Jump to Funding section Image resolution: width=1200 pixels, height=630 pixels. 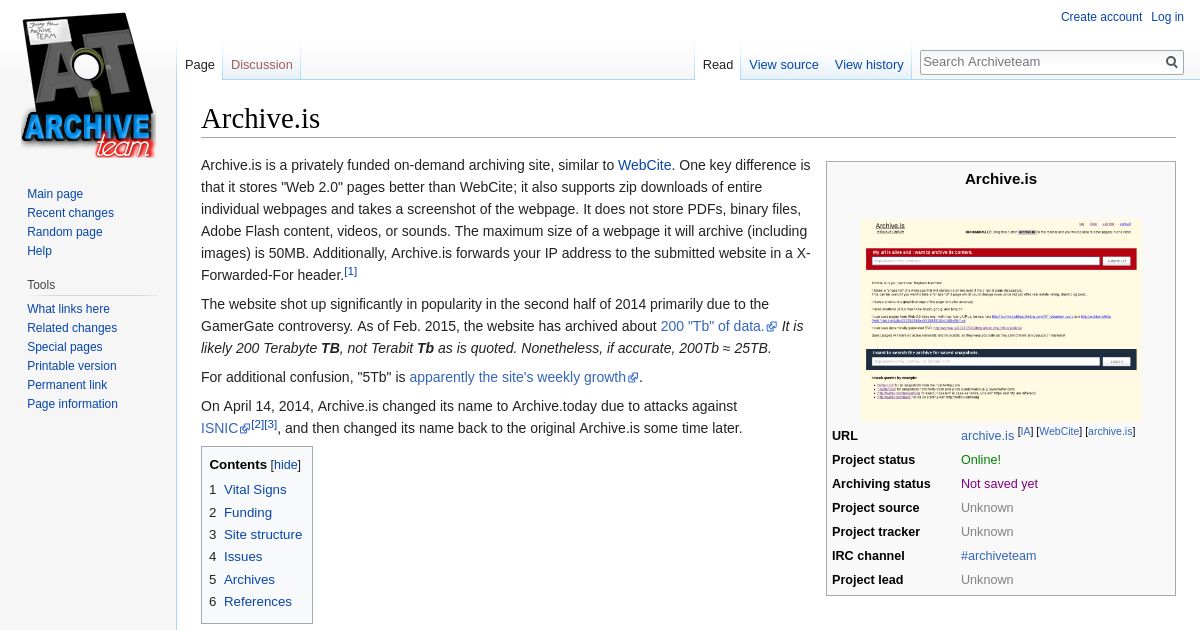tap(248, 512)
